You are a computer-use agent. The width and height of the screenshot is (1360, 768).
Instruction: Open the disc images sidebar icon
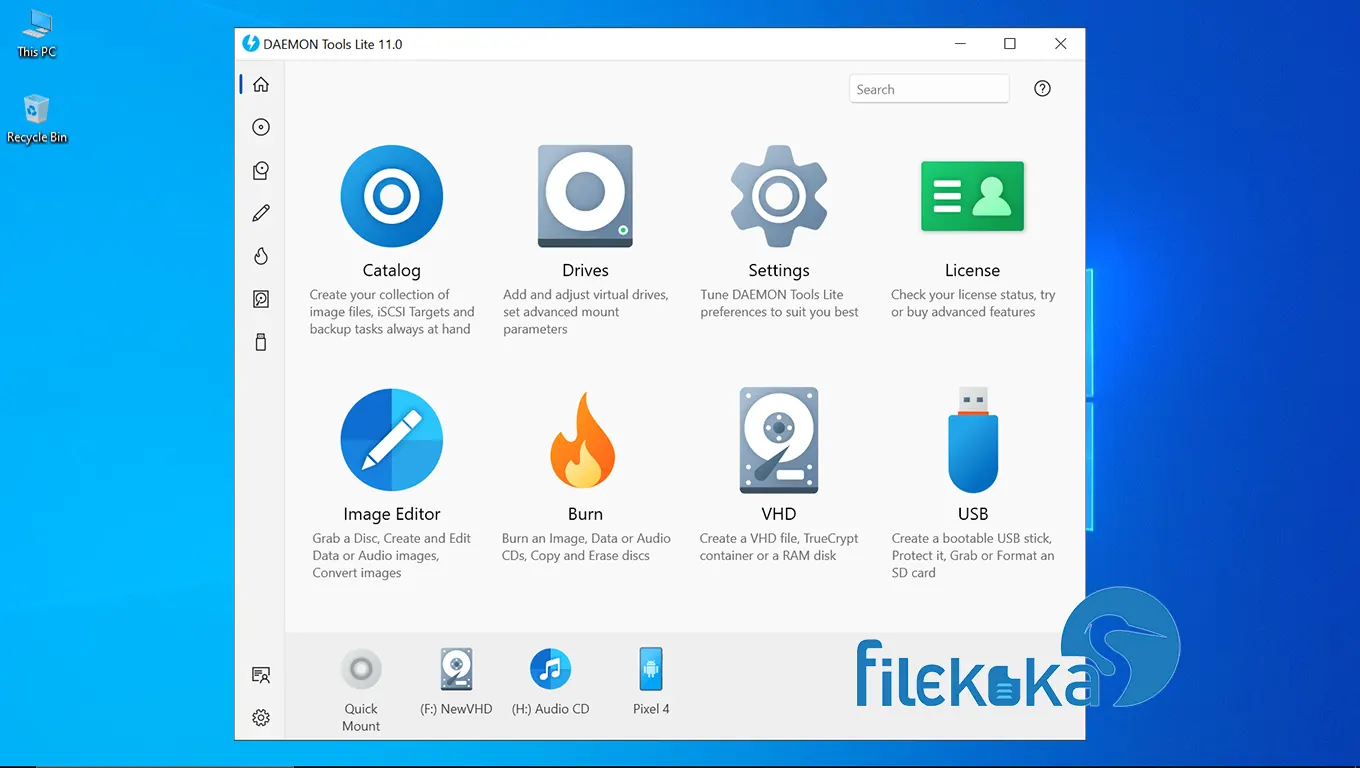click(261, 127)
